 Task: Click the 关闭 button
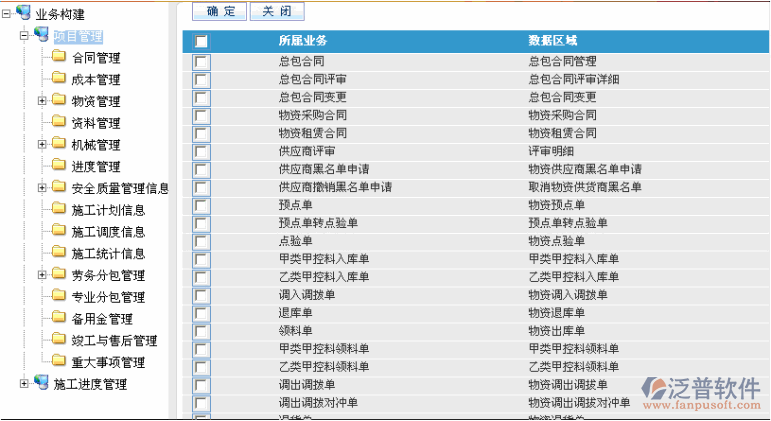point(277,11)
